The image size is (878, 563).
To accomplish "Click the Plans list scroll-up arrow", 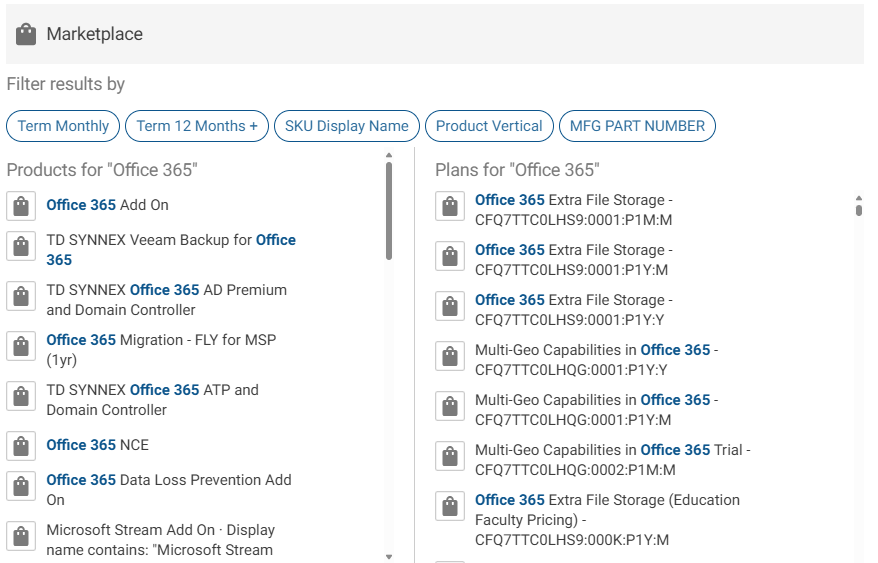I will click(x=859, y=198).
